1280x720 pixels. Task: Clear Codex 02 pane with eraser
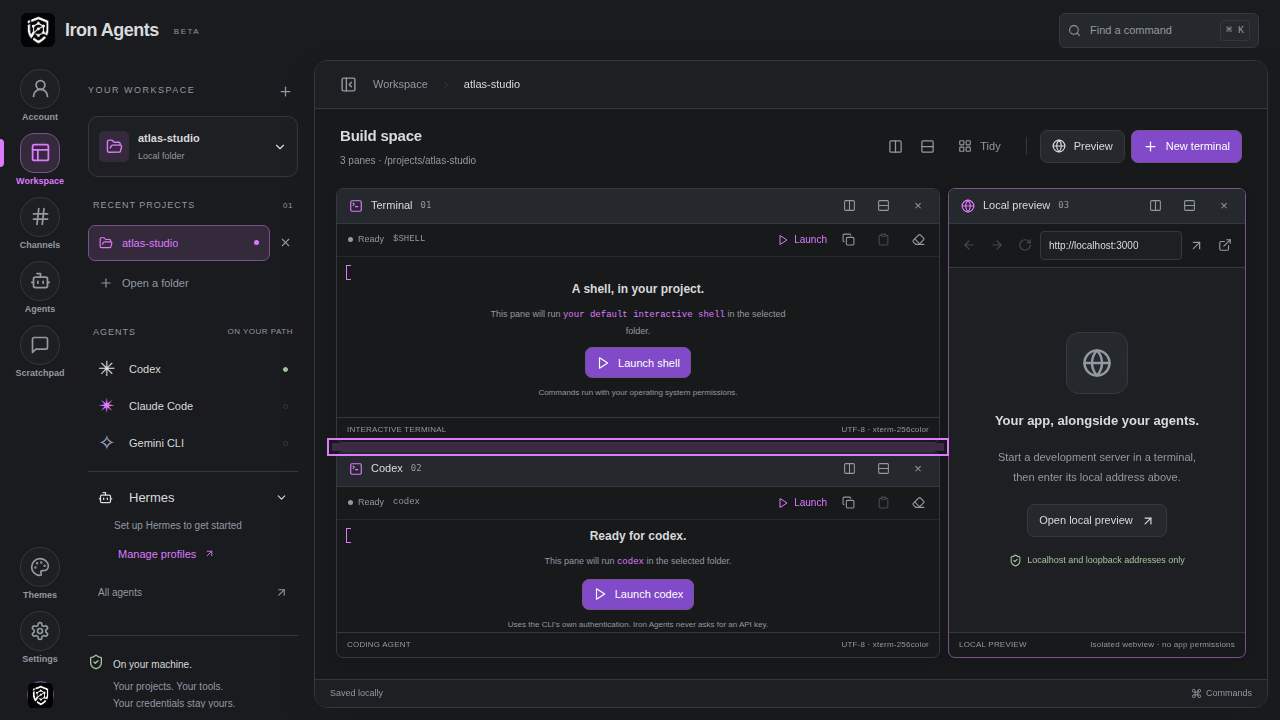[x=918, y=502]
